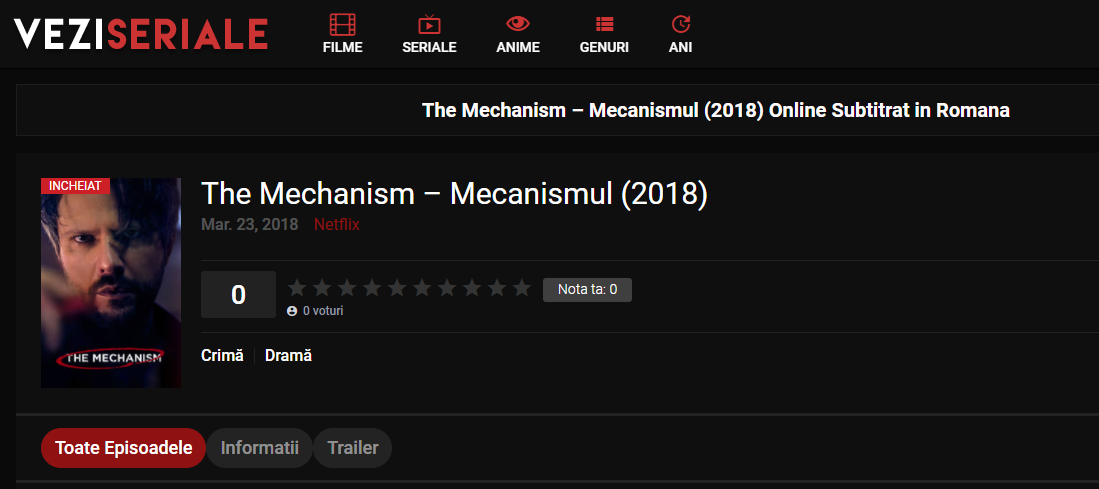Click the list icon above GENURI

(604, 25)
